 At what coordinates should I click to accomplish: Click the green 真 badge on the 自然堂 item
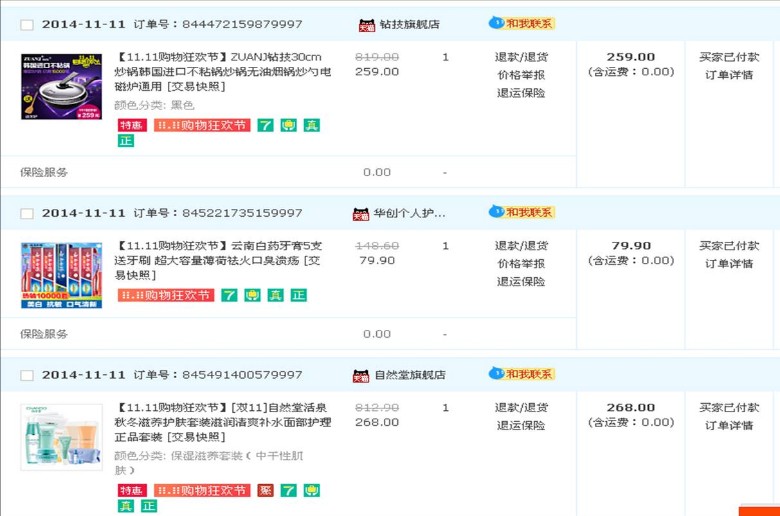click(126, 506)
